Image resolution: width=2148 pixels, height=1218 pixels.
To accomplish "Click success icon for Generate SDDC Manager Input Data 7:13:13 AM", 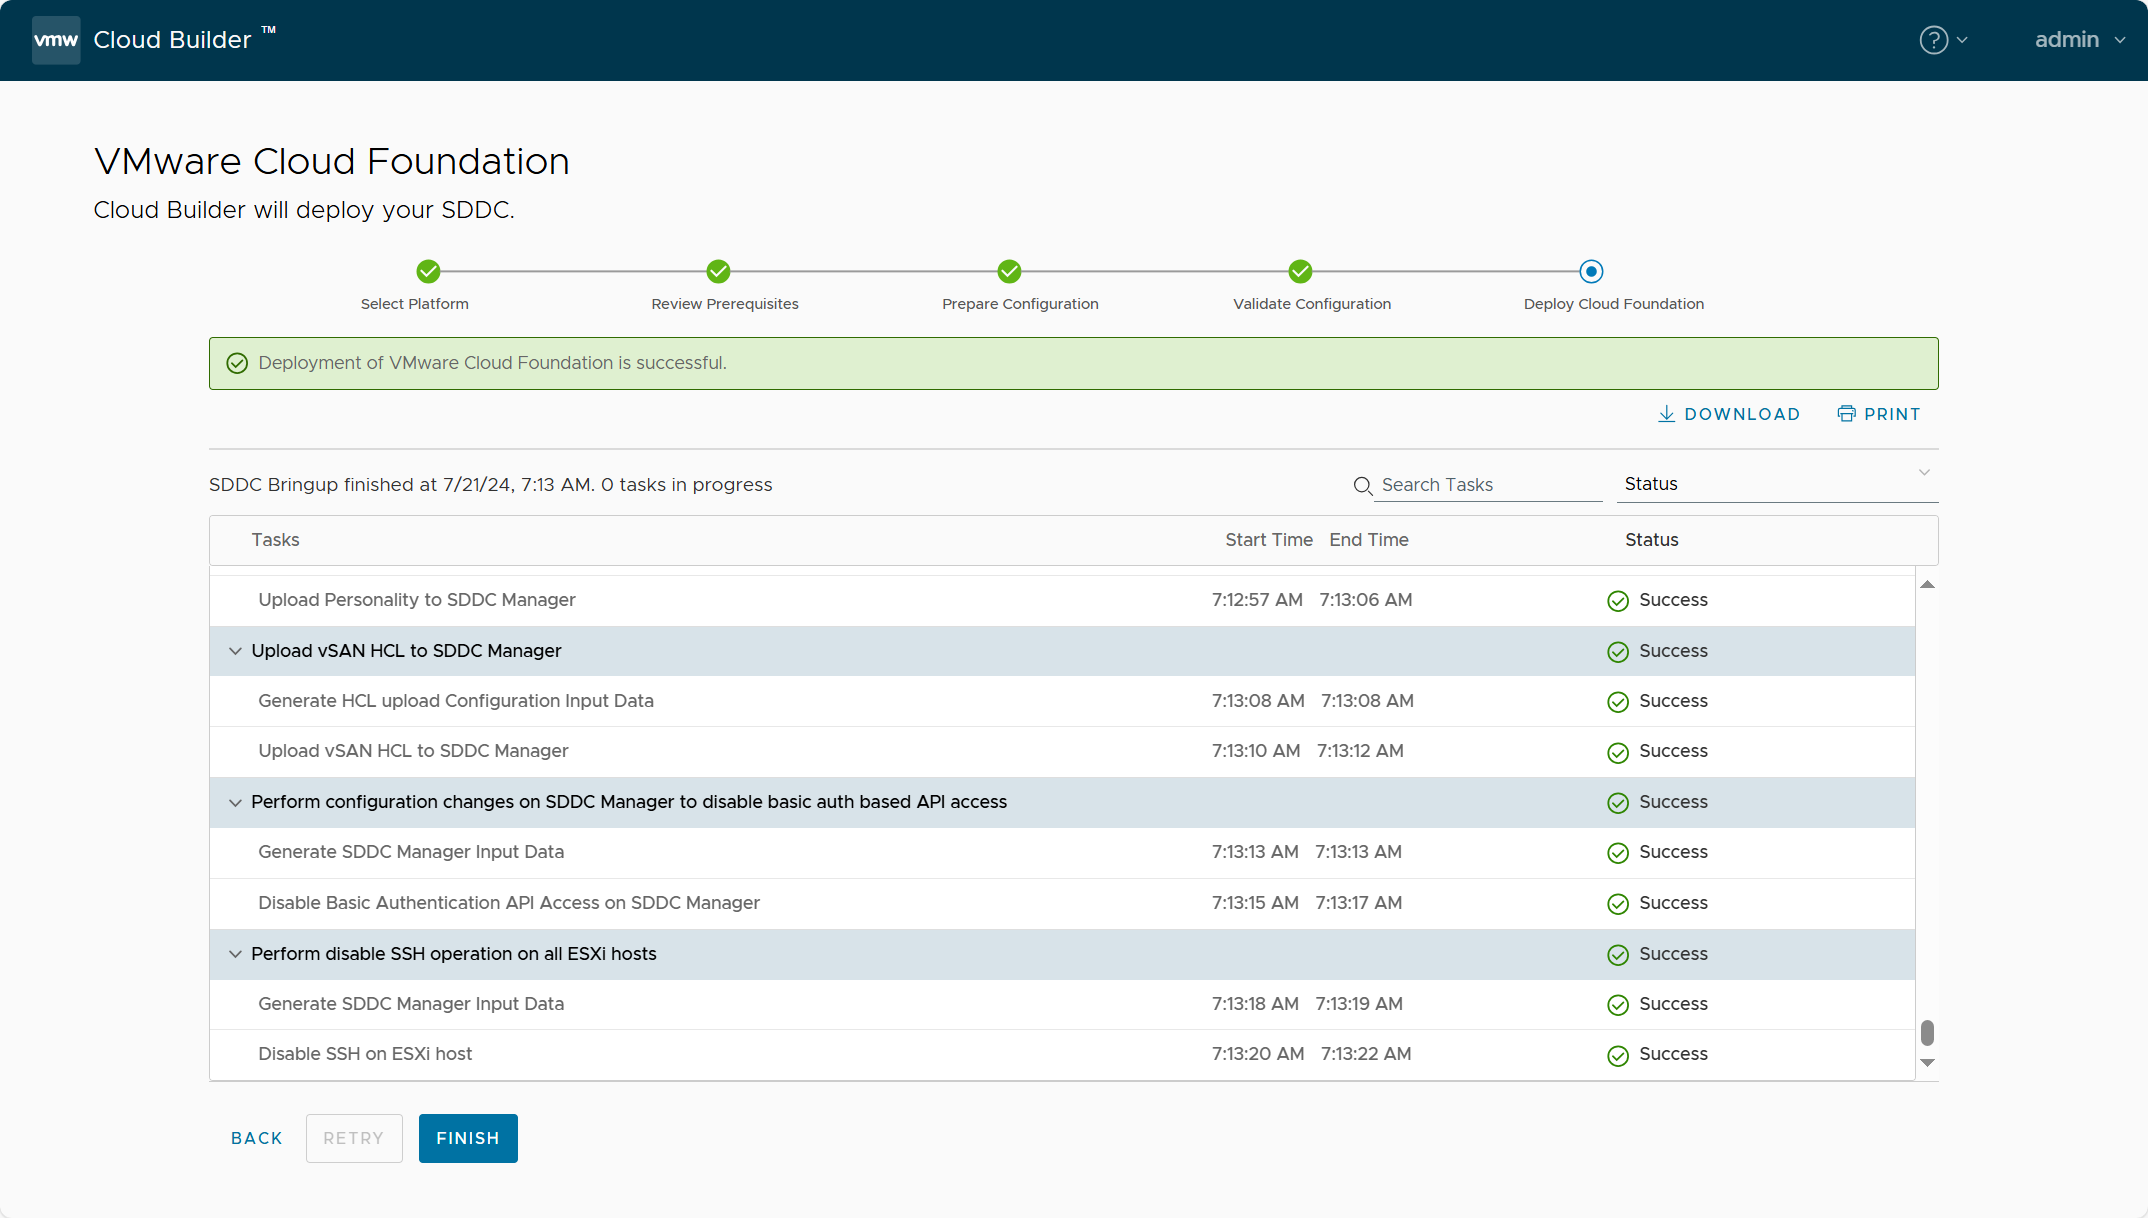I will pyautogui.click(x=1618, y=853).
